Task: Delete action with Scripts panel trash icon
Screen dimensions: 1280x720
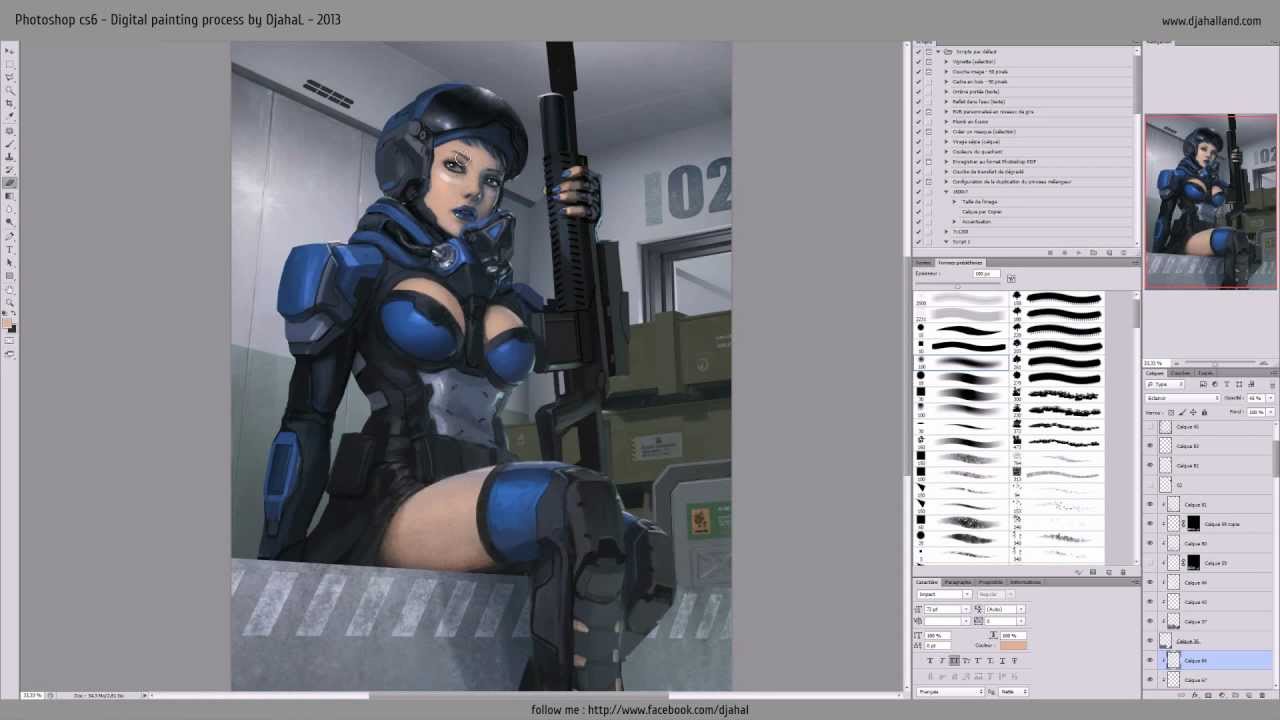Action: [x=1123, y=252]
